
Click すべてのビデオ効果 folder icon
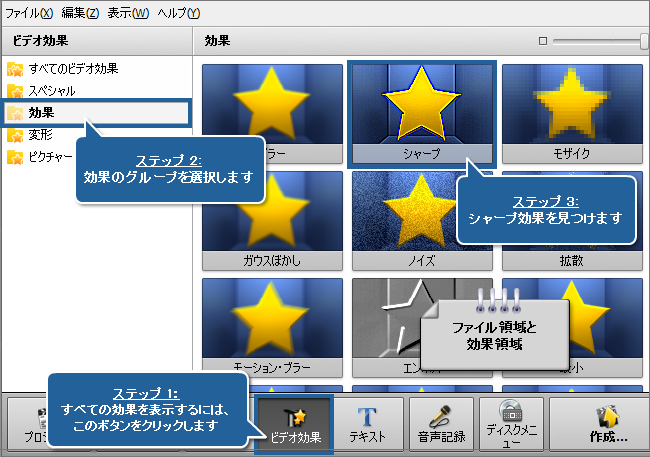coord(15,69)
